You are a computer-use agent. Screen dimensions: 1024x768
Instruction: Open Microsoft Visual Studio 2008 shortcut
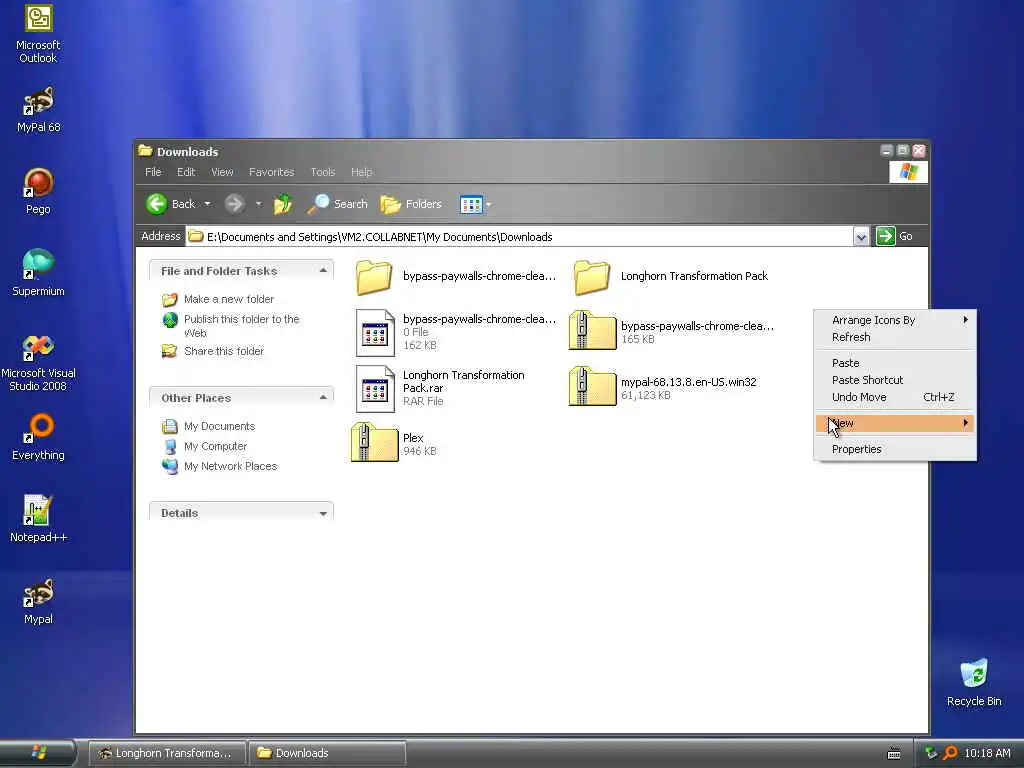pyautogui.click(x=38, y=363)
